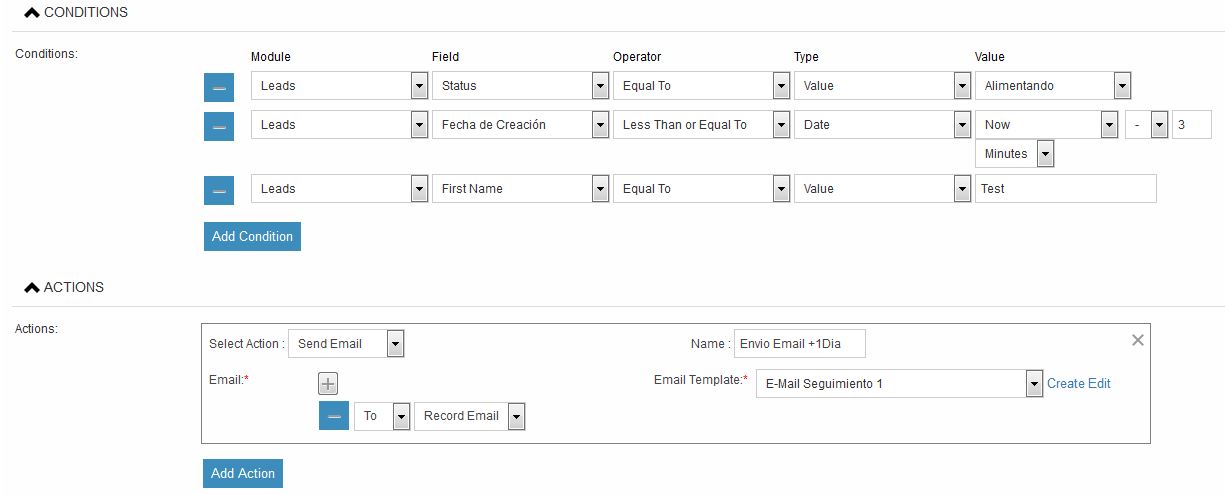This screenshot has height=495, width=1225.
Task: Click the plus icon to add email recipient
Action: (328, 383)
